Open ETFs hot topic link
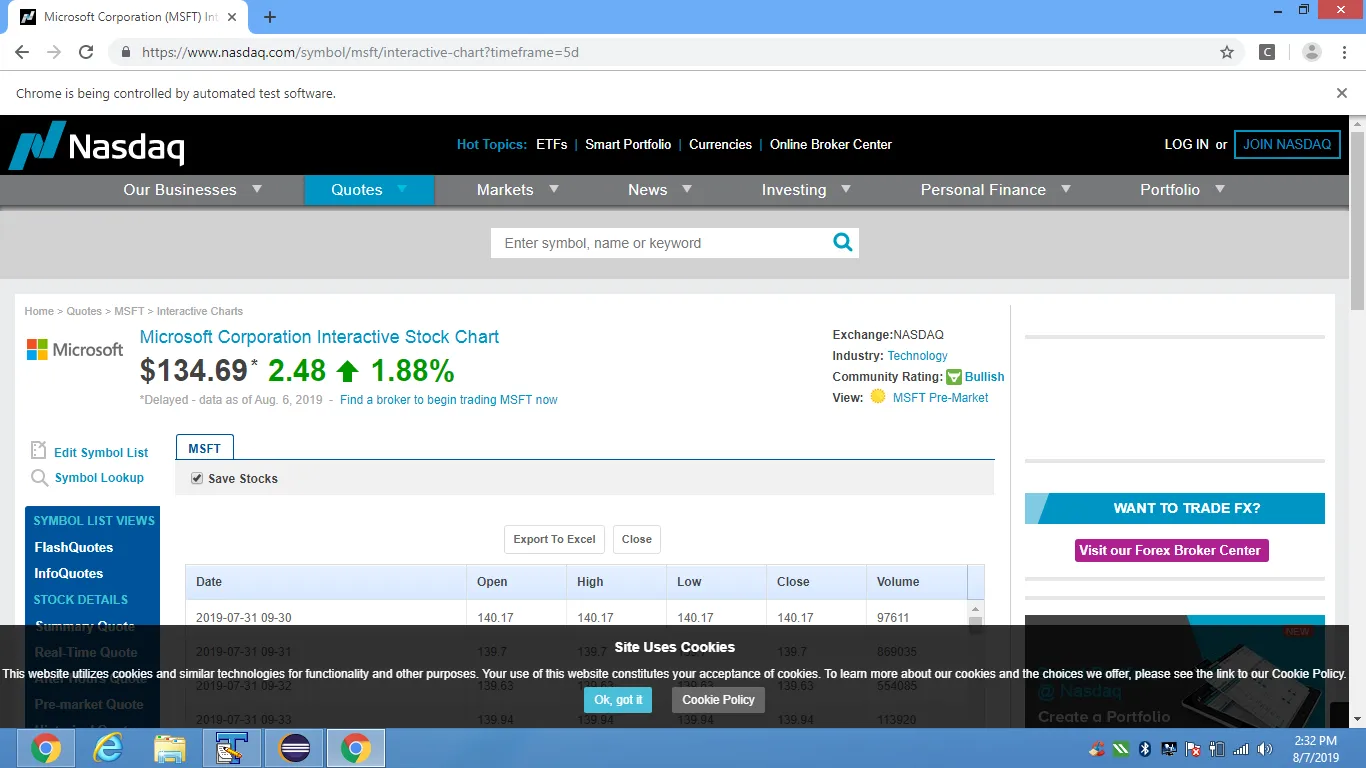The height and width of the screenshot is (768, 1366). coord(551,144)
